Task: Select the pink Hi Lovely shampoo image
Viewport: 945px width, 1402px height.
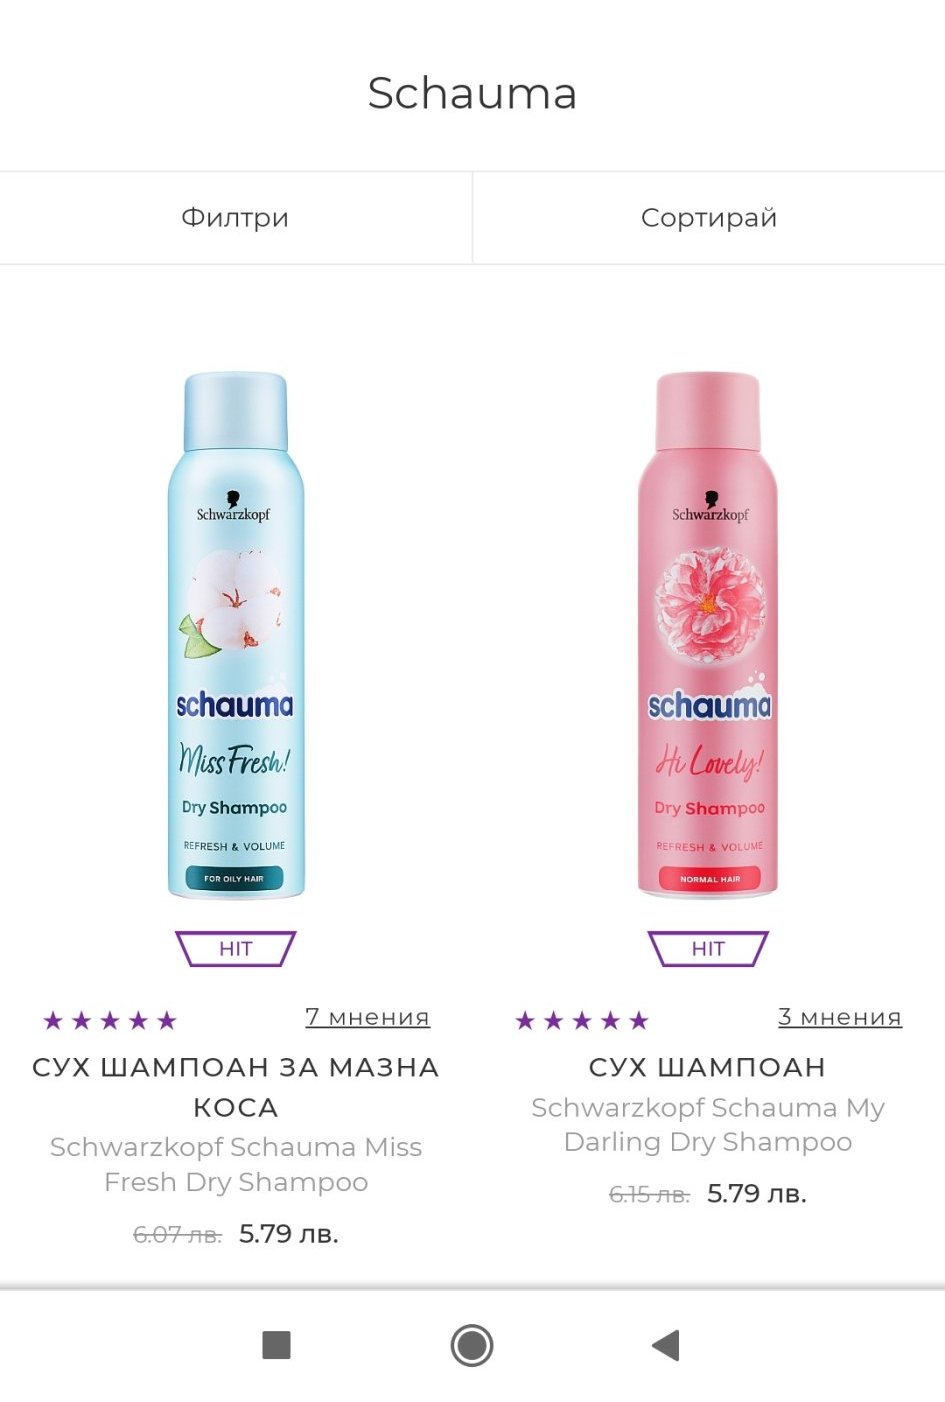Action: (708, 635)
